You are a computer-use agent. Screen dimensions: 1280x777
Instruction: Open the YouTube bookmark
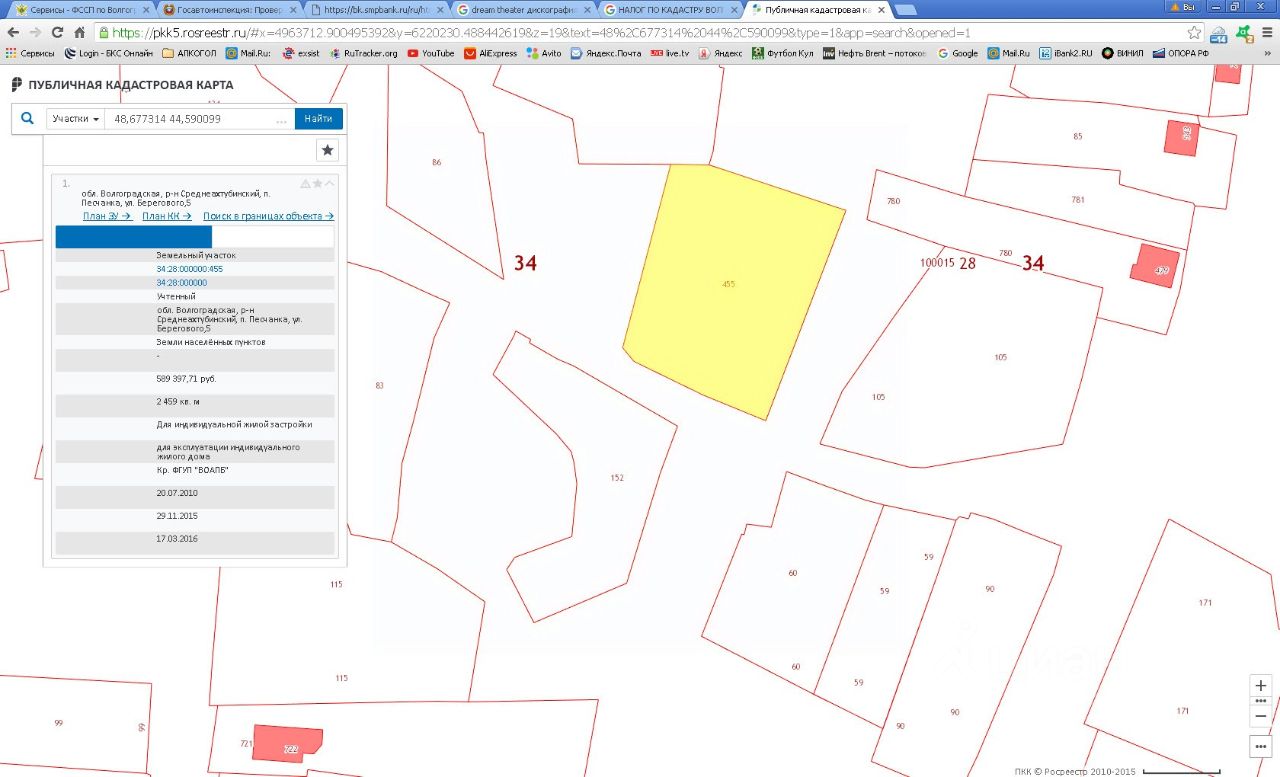pyautogui.click(x=430, y=53)
